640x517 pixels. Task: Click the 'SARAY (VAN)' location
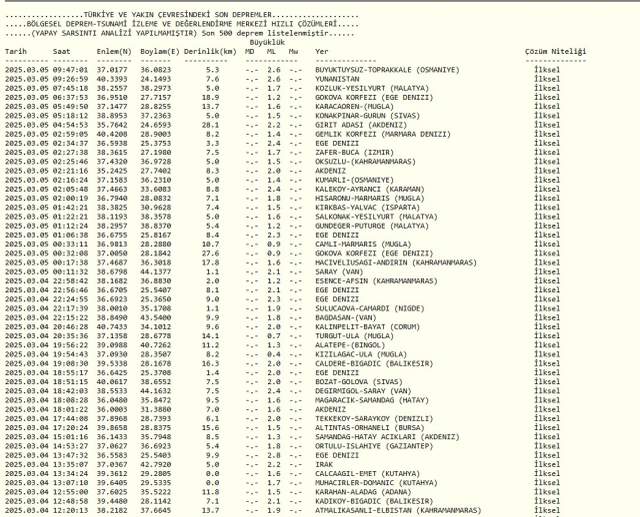click(x=339, y=272)
